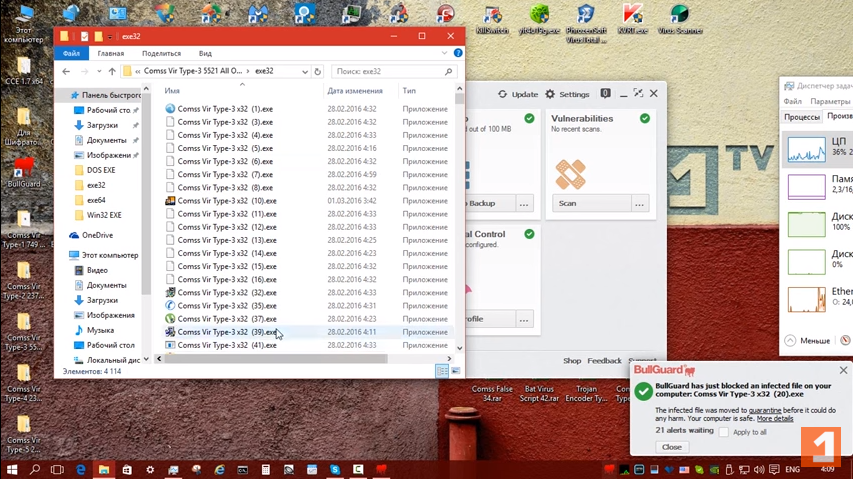Click BullGuard notification icon beside Settings

point(605,94)
